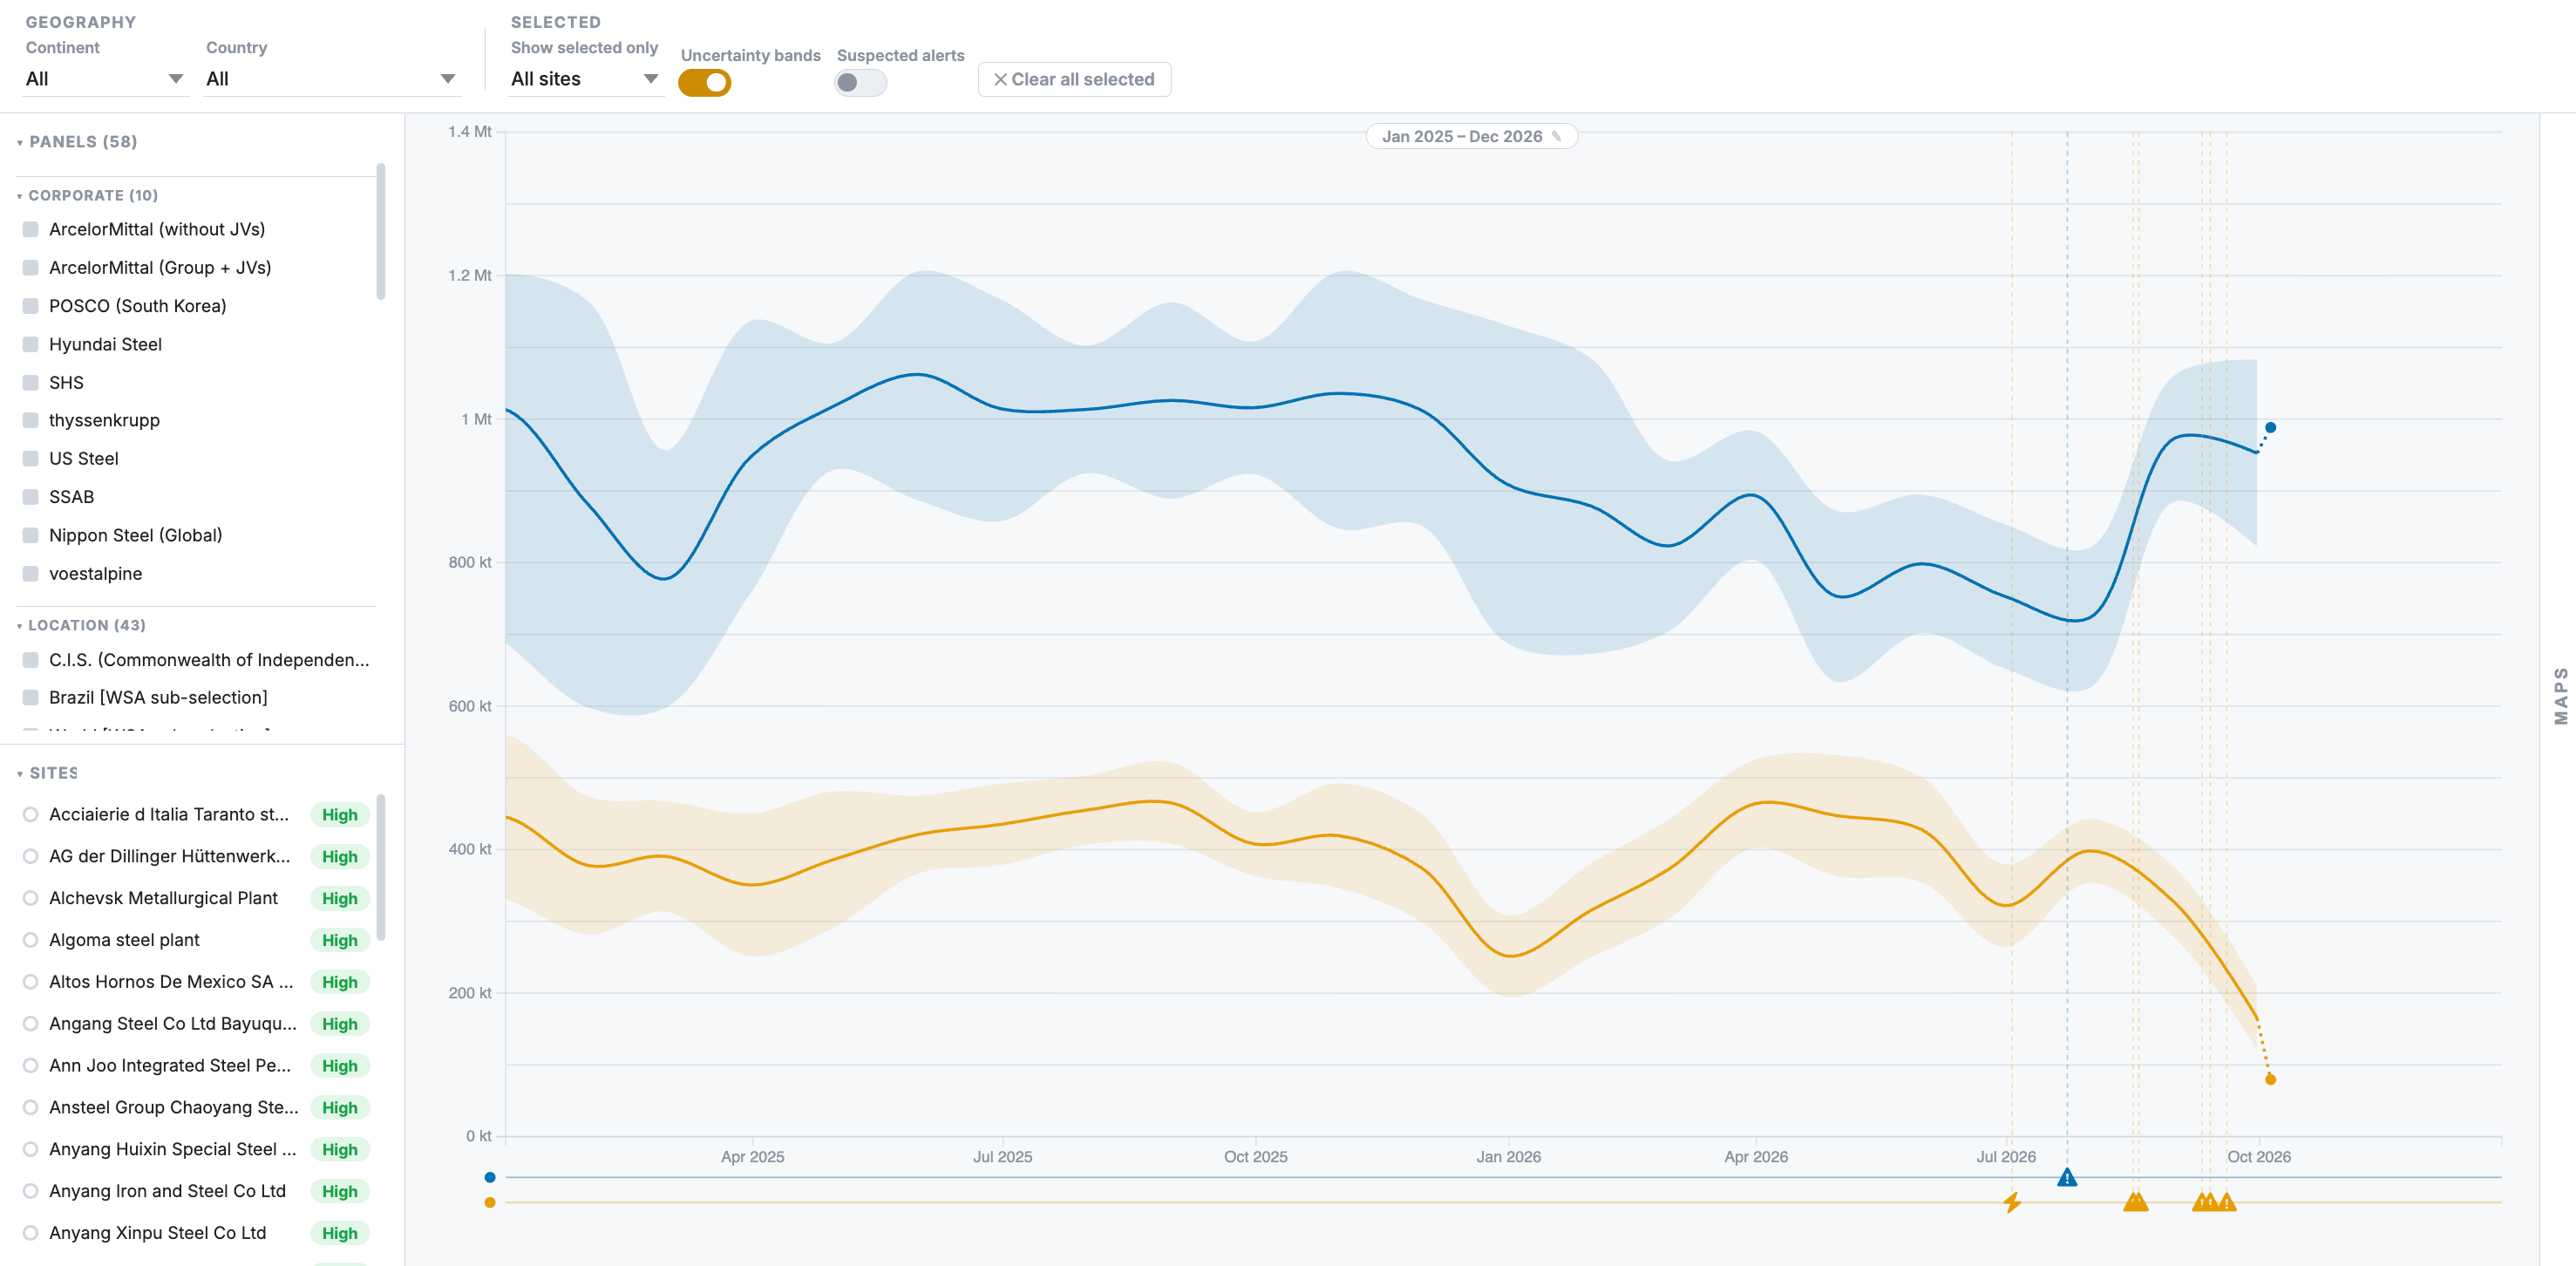Select the Algoma steel plant radio button
Image resolution: width=2576 pixels, height=1266 pixels.
[x=31, y=940]
